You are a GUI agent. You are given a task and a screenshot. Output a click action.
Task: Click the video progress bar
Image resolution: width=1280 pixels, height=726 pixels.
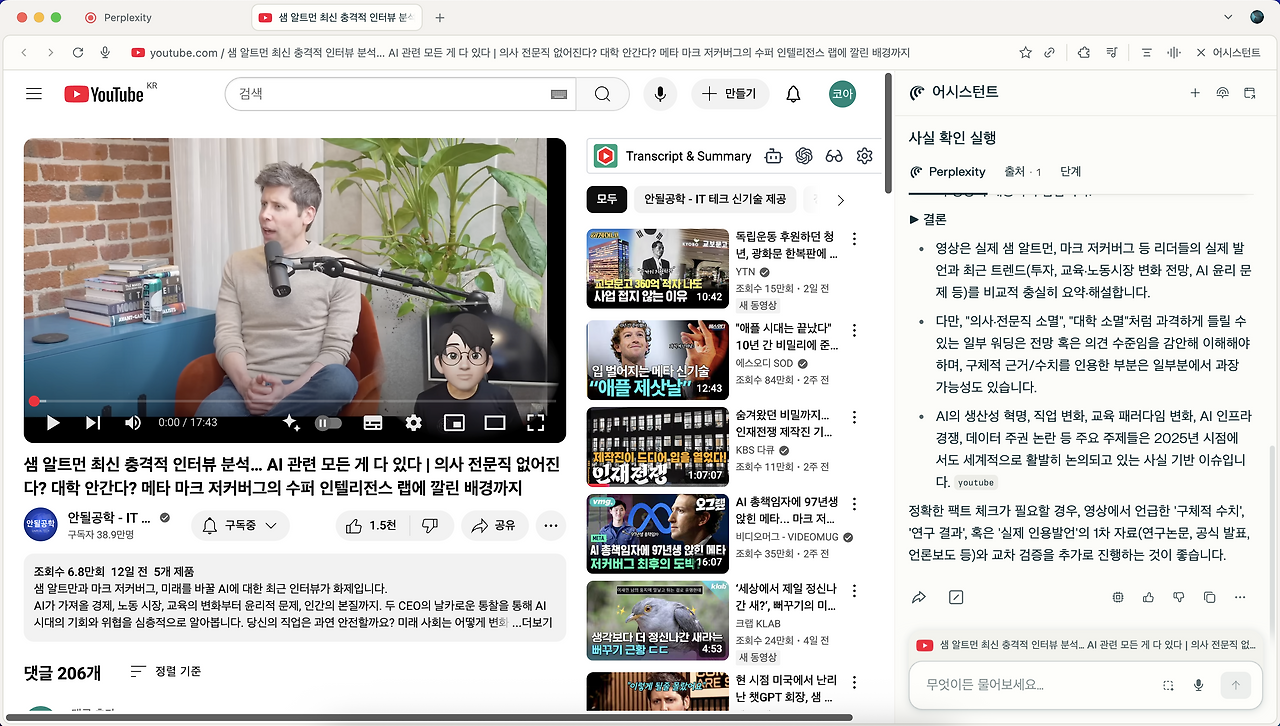point(295,401)
